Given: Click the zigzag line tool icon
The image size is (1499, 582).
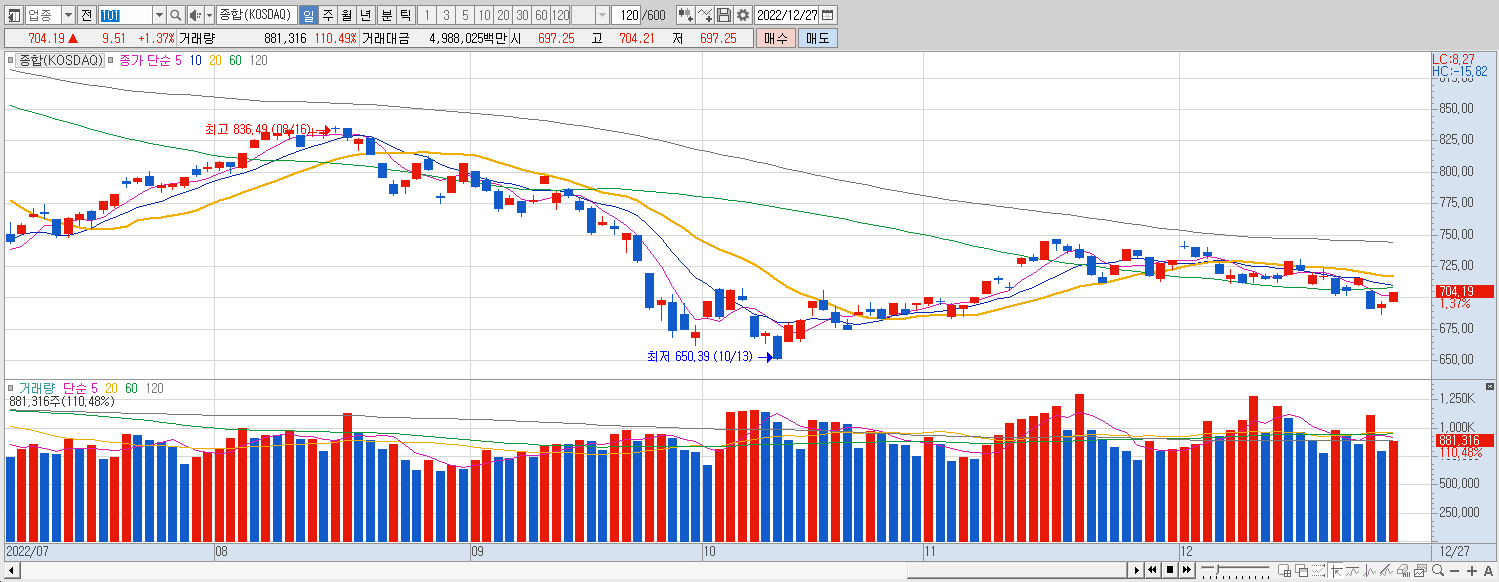Looking at the screenshot, I should [x=1369, y=571].
